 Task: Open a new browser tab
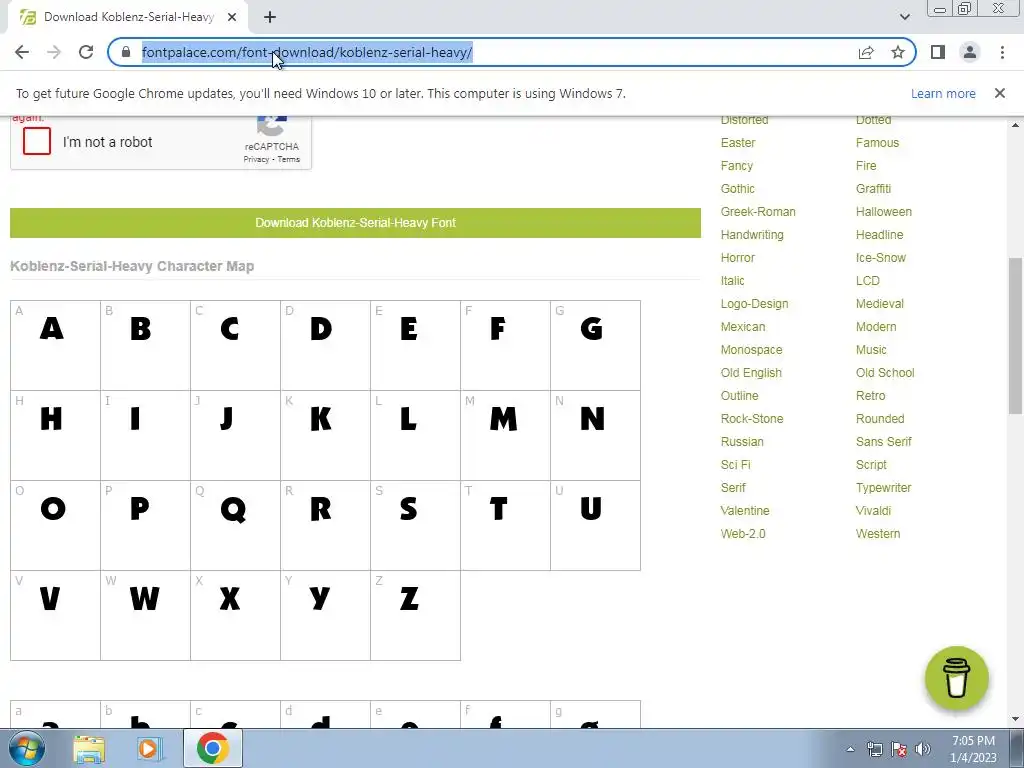pyautogui.click(x=270, y=17)
